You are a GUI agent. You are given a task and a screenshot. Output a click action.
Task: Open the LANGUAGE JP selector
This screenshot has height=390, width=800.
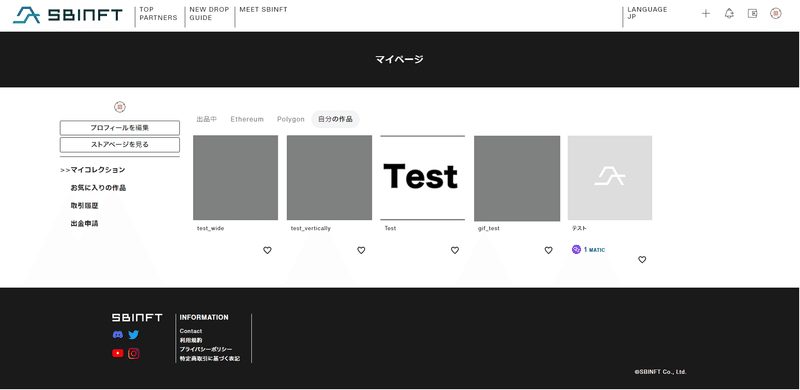[647, 13]
